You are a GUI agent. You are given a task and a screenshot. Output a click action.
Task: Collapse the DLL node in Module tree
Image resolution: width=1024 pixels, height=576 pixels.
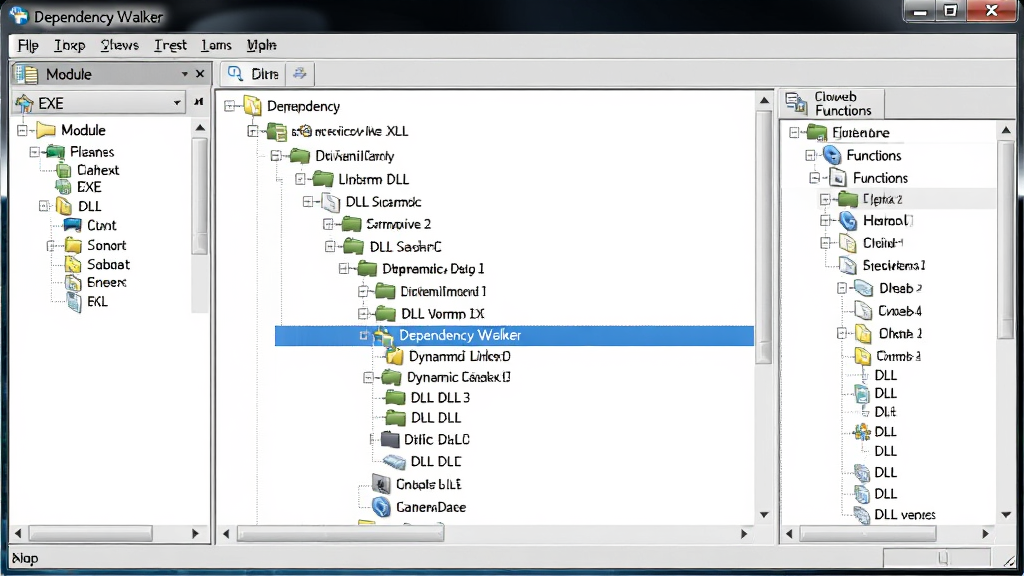click(x=44, y=206)
